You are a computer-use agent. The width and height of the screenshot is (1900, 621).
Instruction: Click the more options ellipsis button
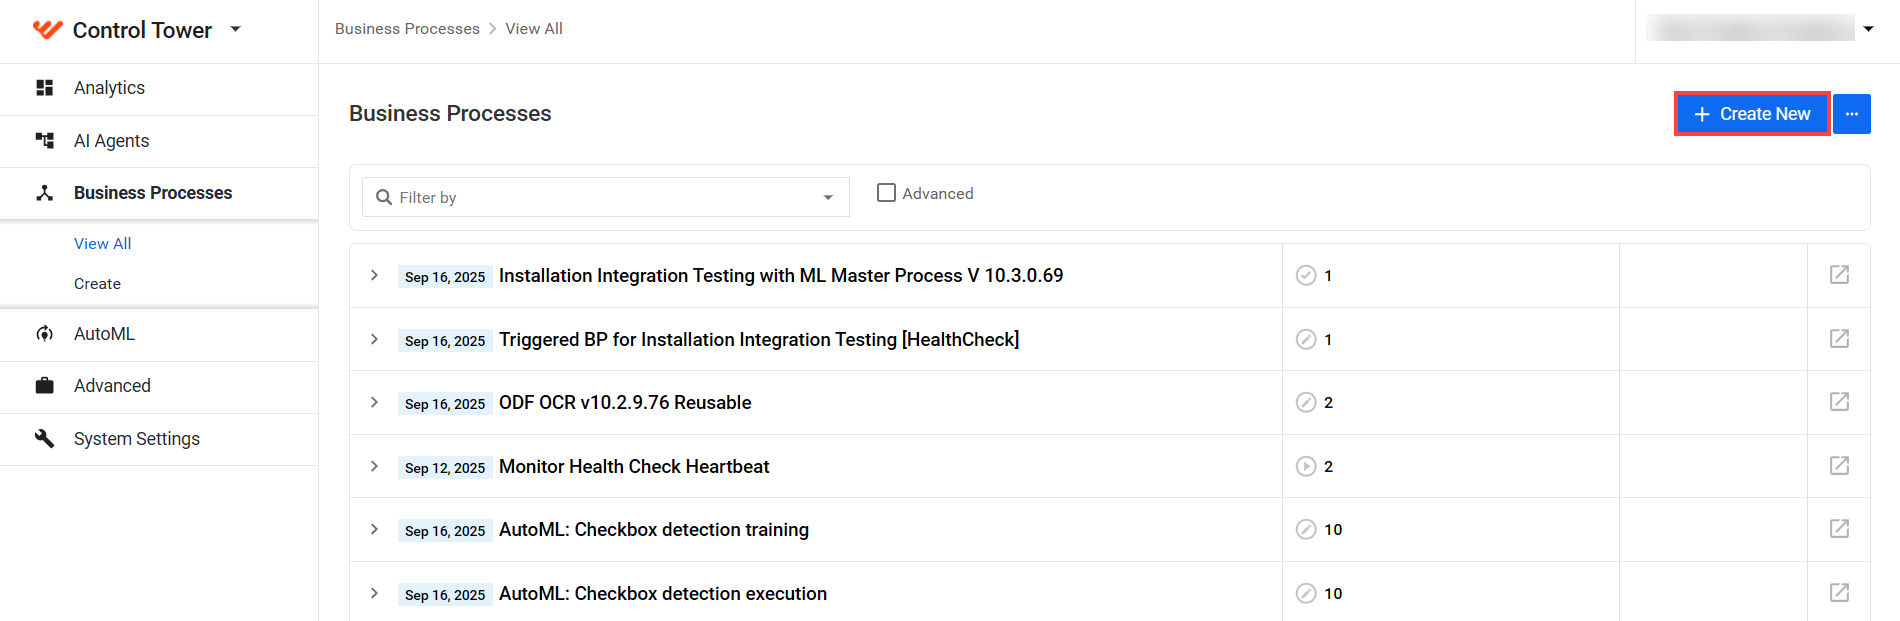pyautogui.click(x=1852, y=114)
